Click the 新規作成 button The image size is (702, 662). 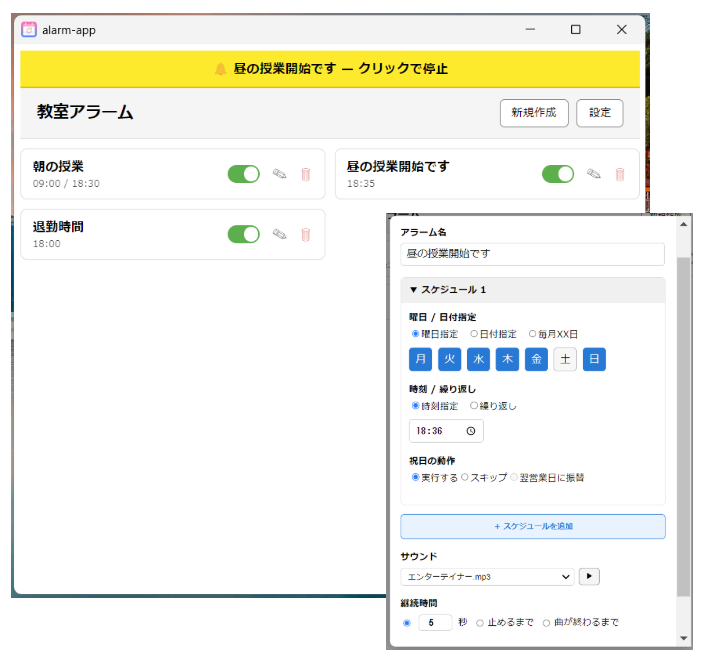(534, 113)
